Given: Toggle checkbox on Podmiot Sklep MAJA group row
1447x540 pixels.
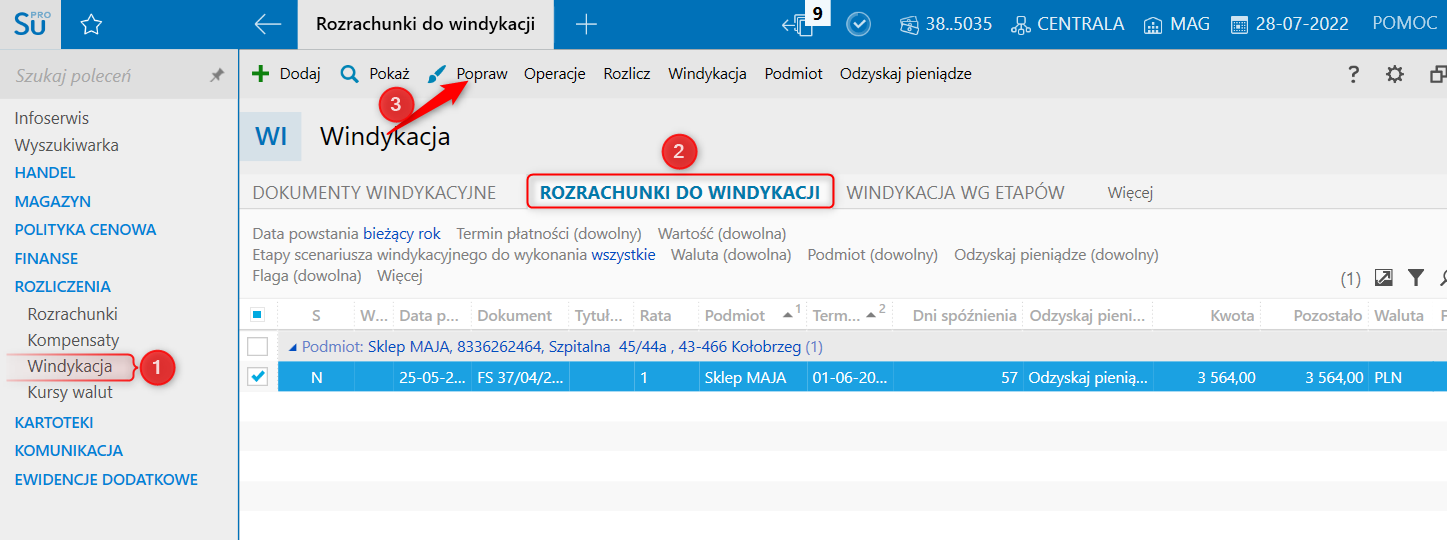Looking at the screenshot, I should click(257, 347).
